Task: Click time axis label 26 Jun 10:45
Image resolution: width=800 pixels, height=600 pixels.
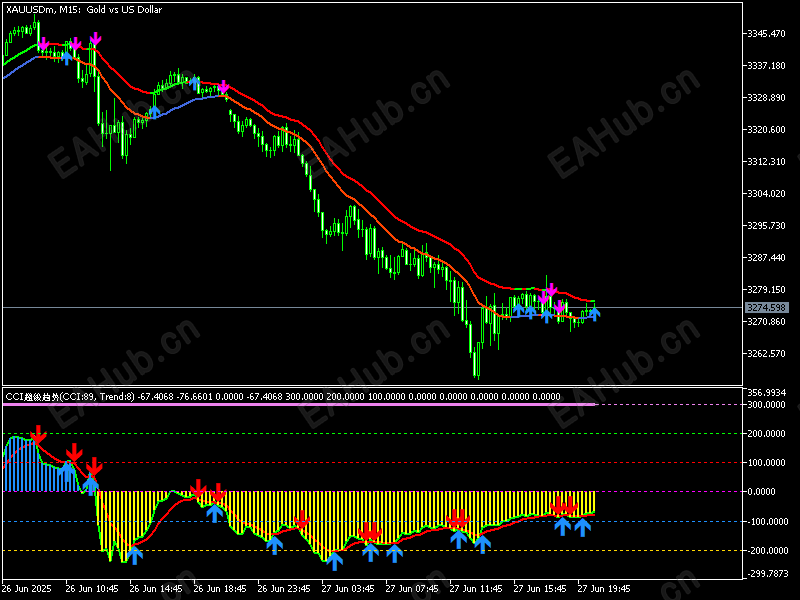Action: coord(92,588)
